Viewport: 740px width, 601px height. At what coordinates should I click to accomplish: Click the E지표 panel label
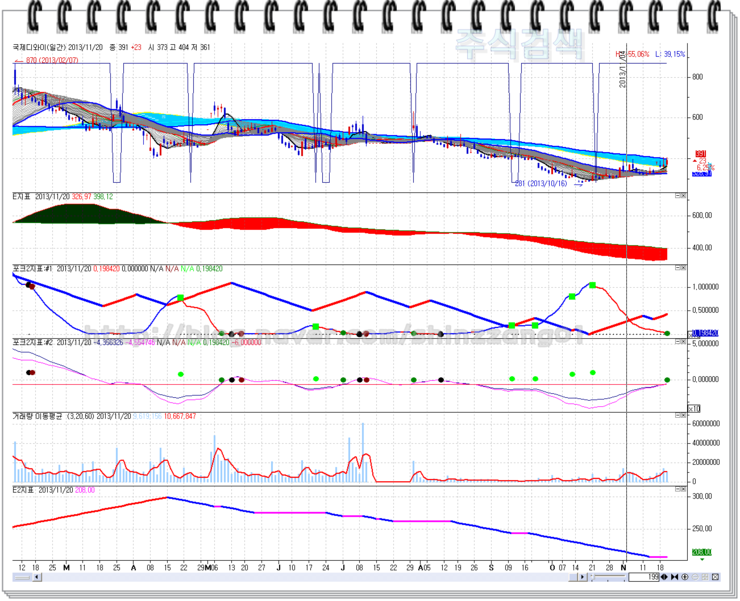click(21, 196)
